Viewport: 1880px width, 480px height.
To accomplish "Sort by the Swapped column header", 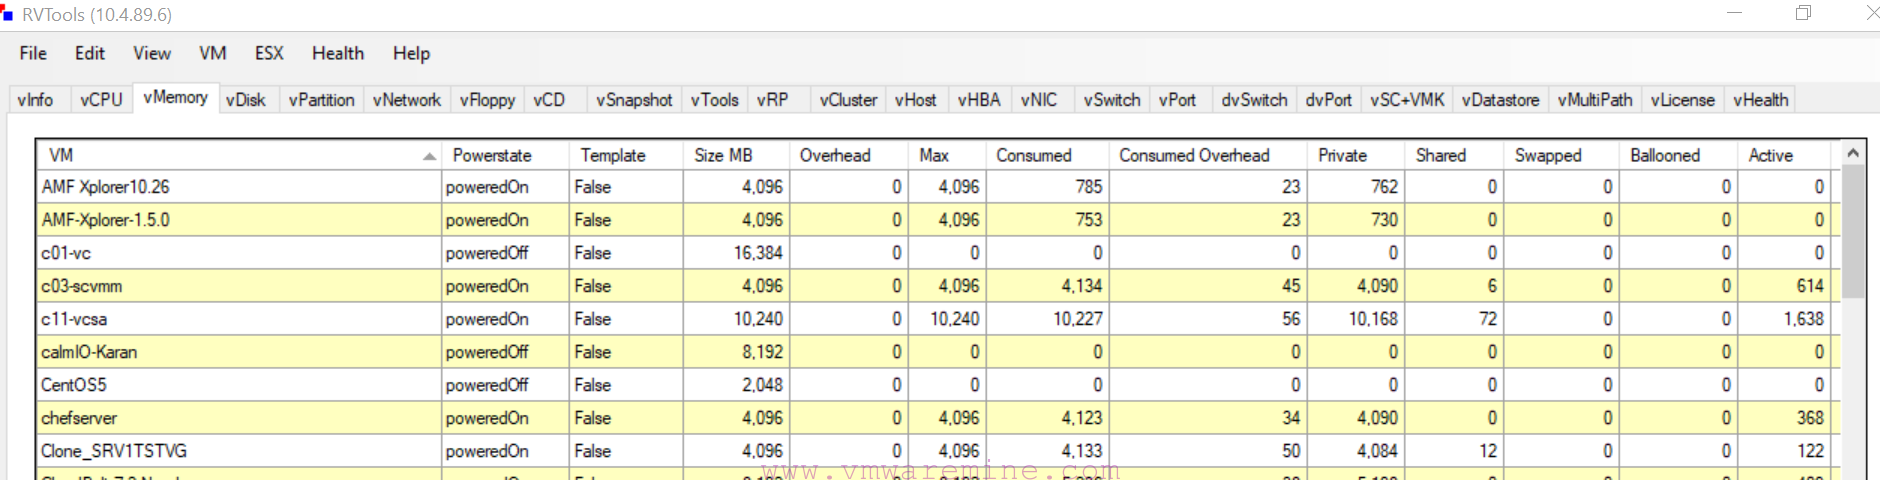I will click(x=1561, y=155).
